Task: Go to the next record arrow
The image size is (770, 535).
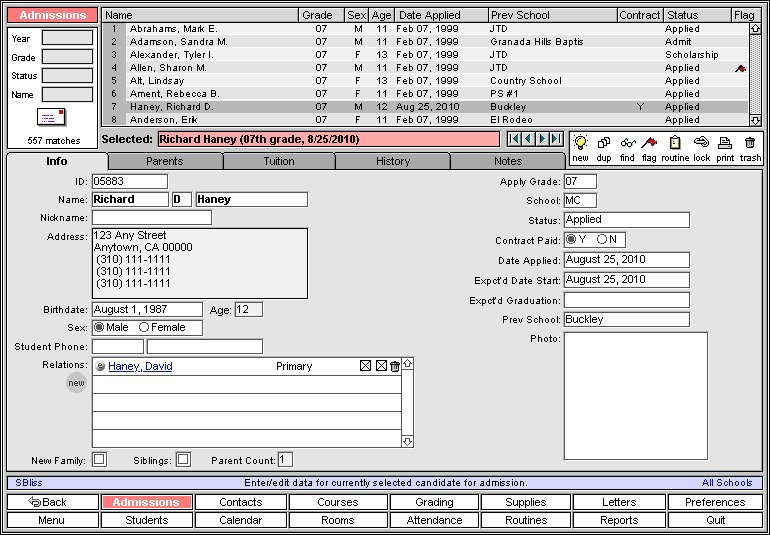Action: coord(542,139)
